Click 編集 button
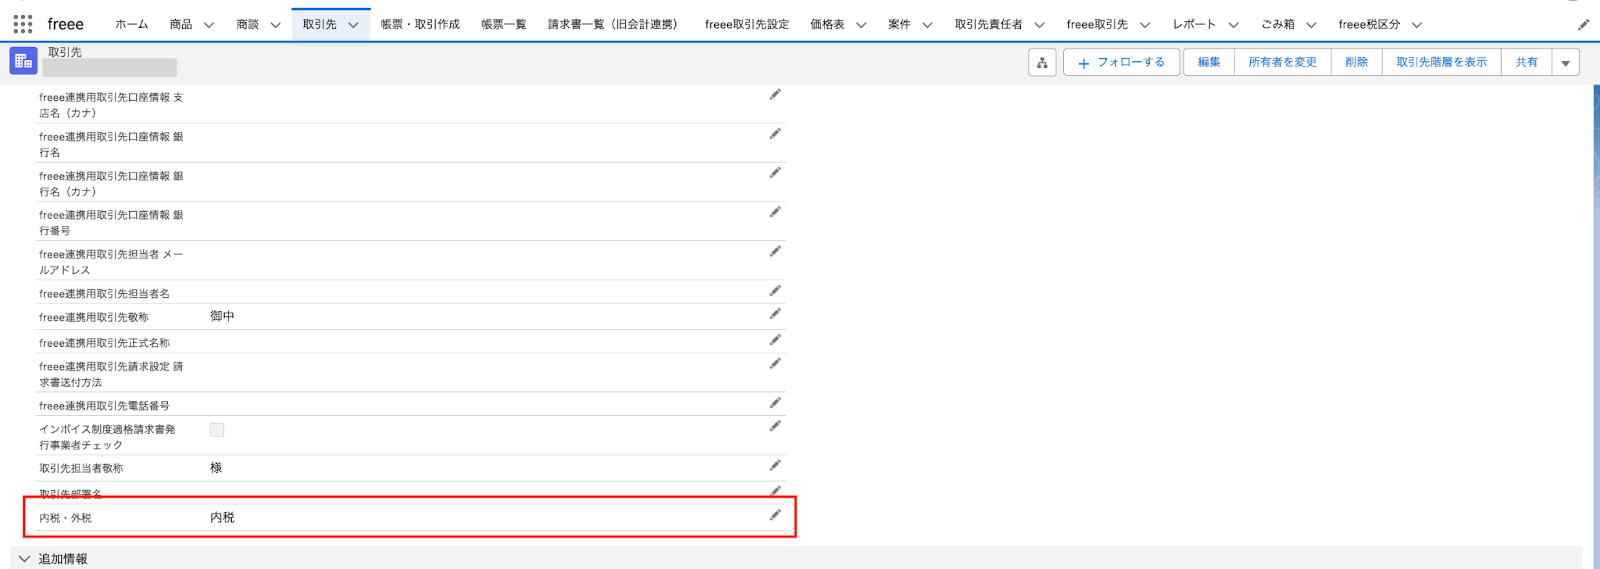The image size is (1600, 569). (1209, 62)
